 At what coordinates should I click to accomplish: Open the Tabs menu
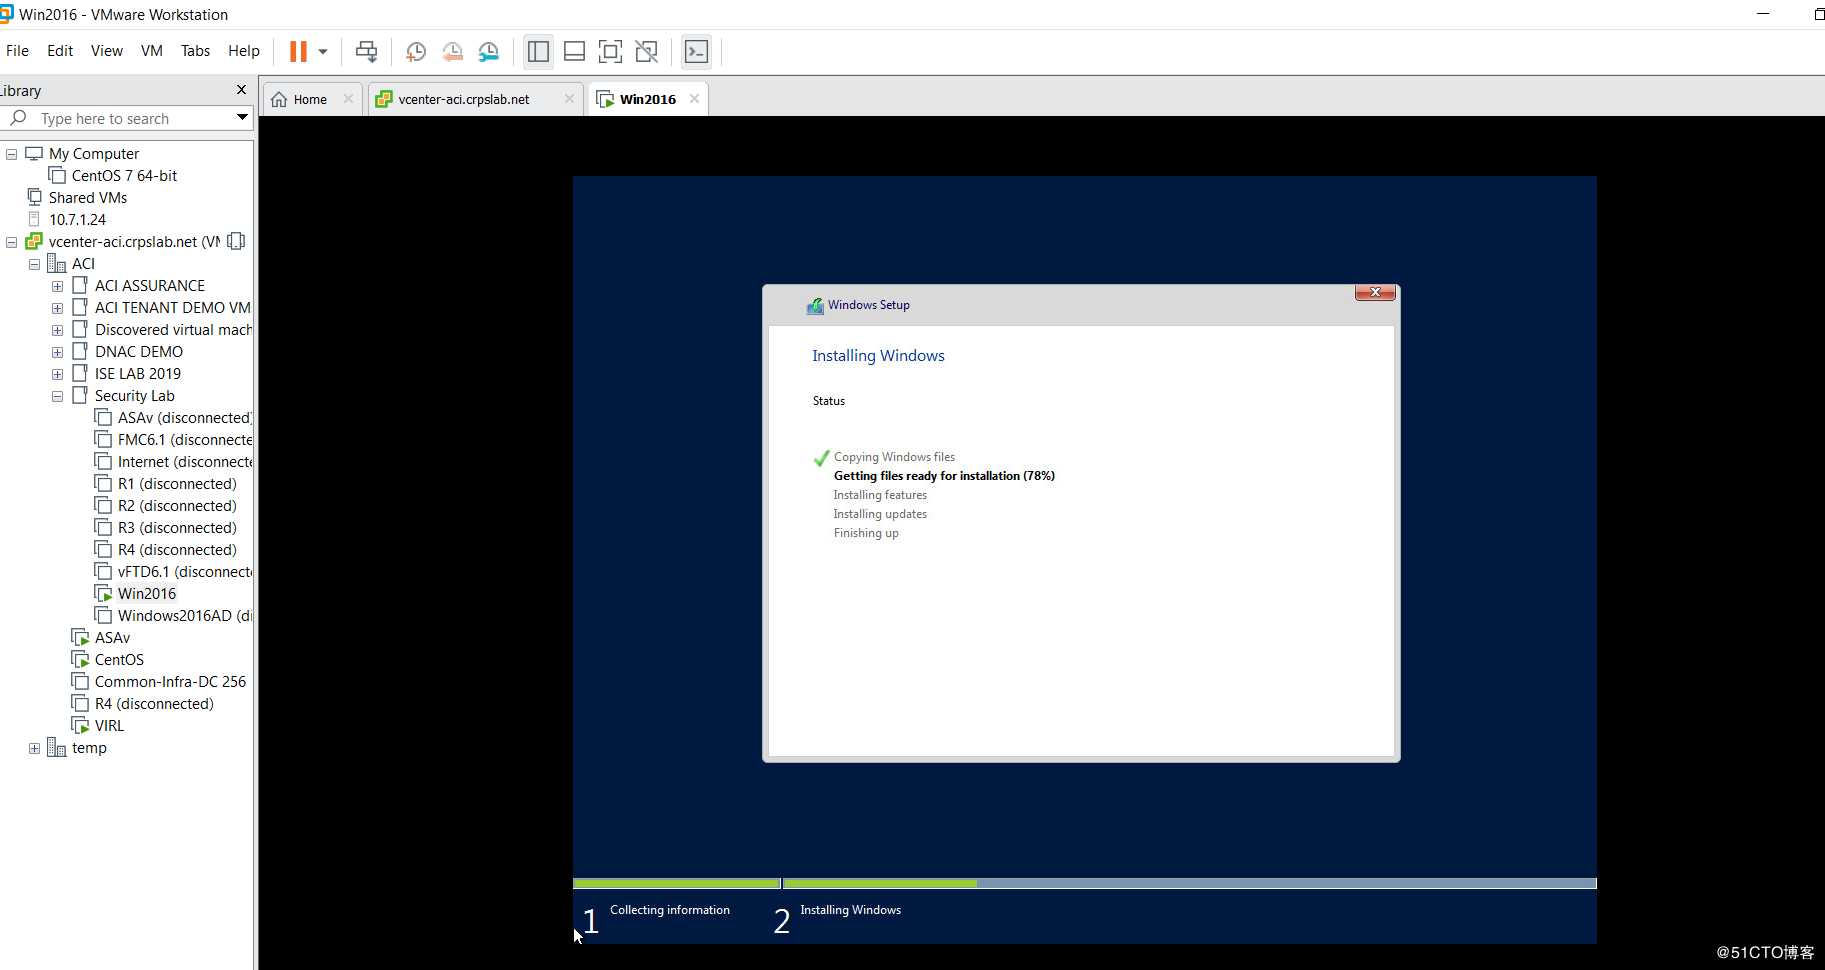pos(195,51)
